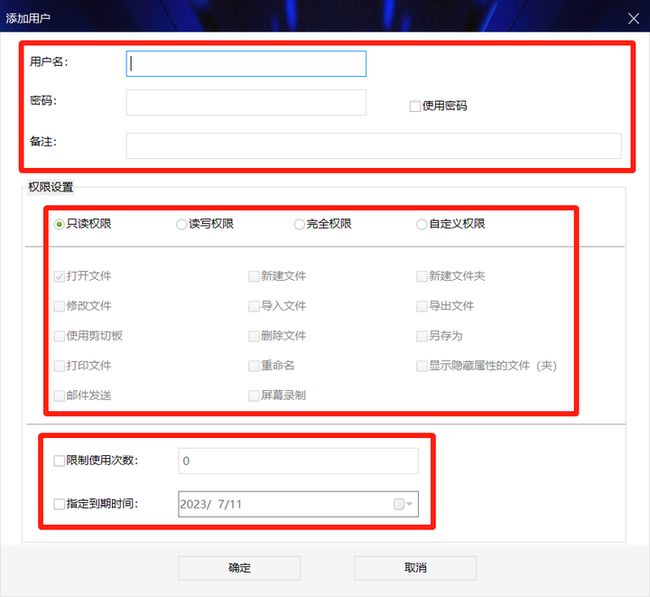Screen dimensions: 650x597
Task: Toggle the 使用剪切板 checkbox
Action: (x=59, y=336)
